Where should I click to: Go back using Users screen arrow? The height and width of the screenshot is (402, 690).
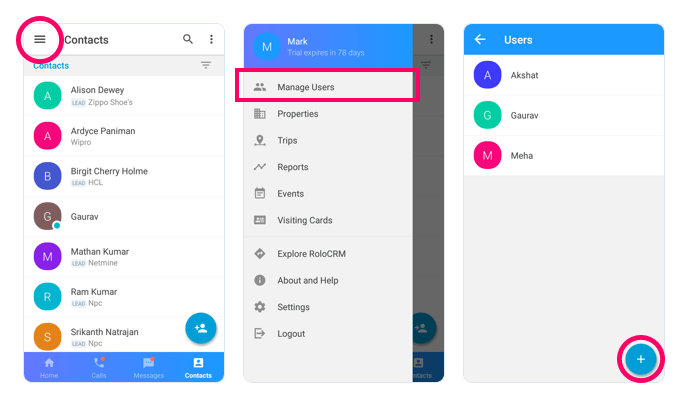click(x=480, y=40)
